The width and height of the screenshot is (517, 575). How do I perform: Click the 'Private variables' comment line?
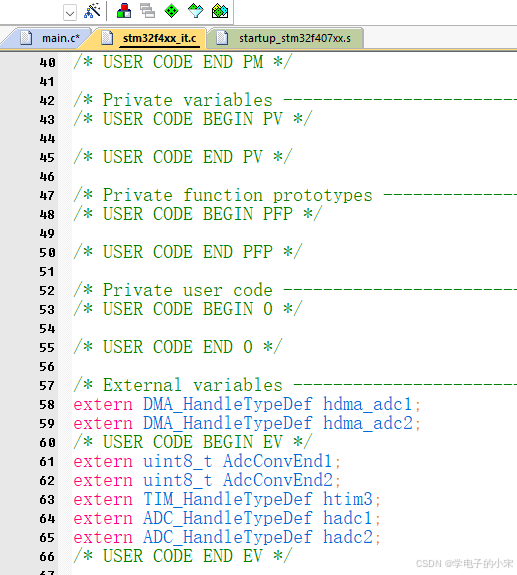click(295, 100)
